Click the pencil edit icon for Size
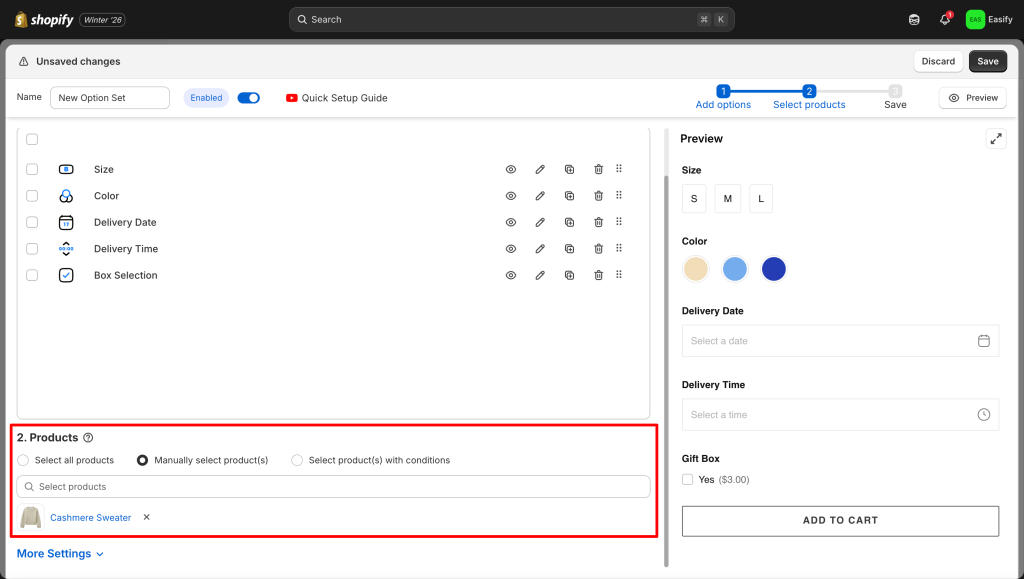1024x579 pixels. (540, 169)
